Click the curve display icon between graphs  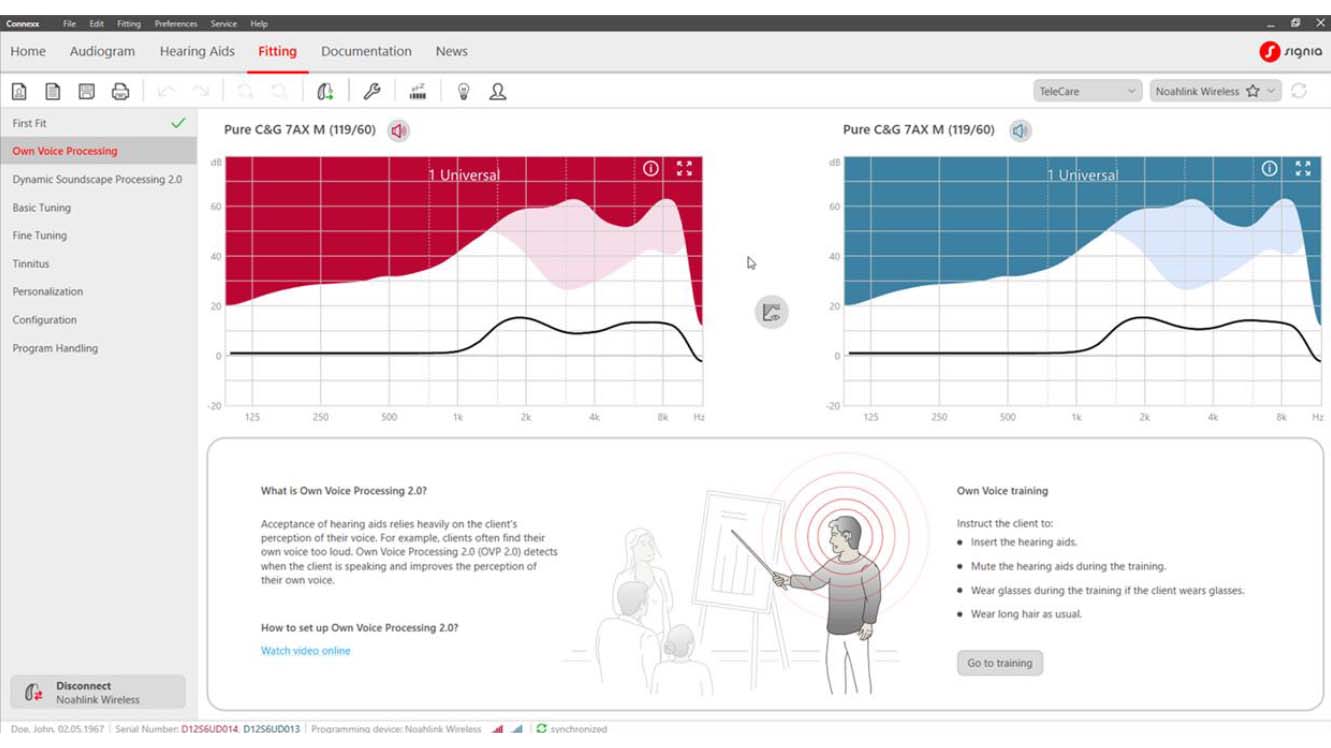pos(771,312)
